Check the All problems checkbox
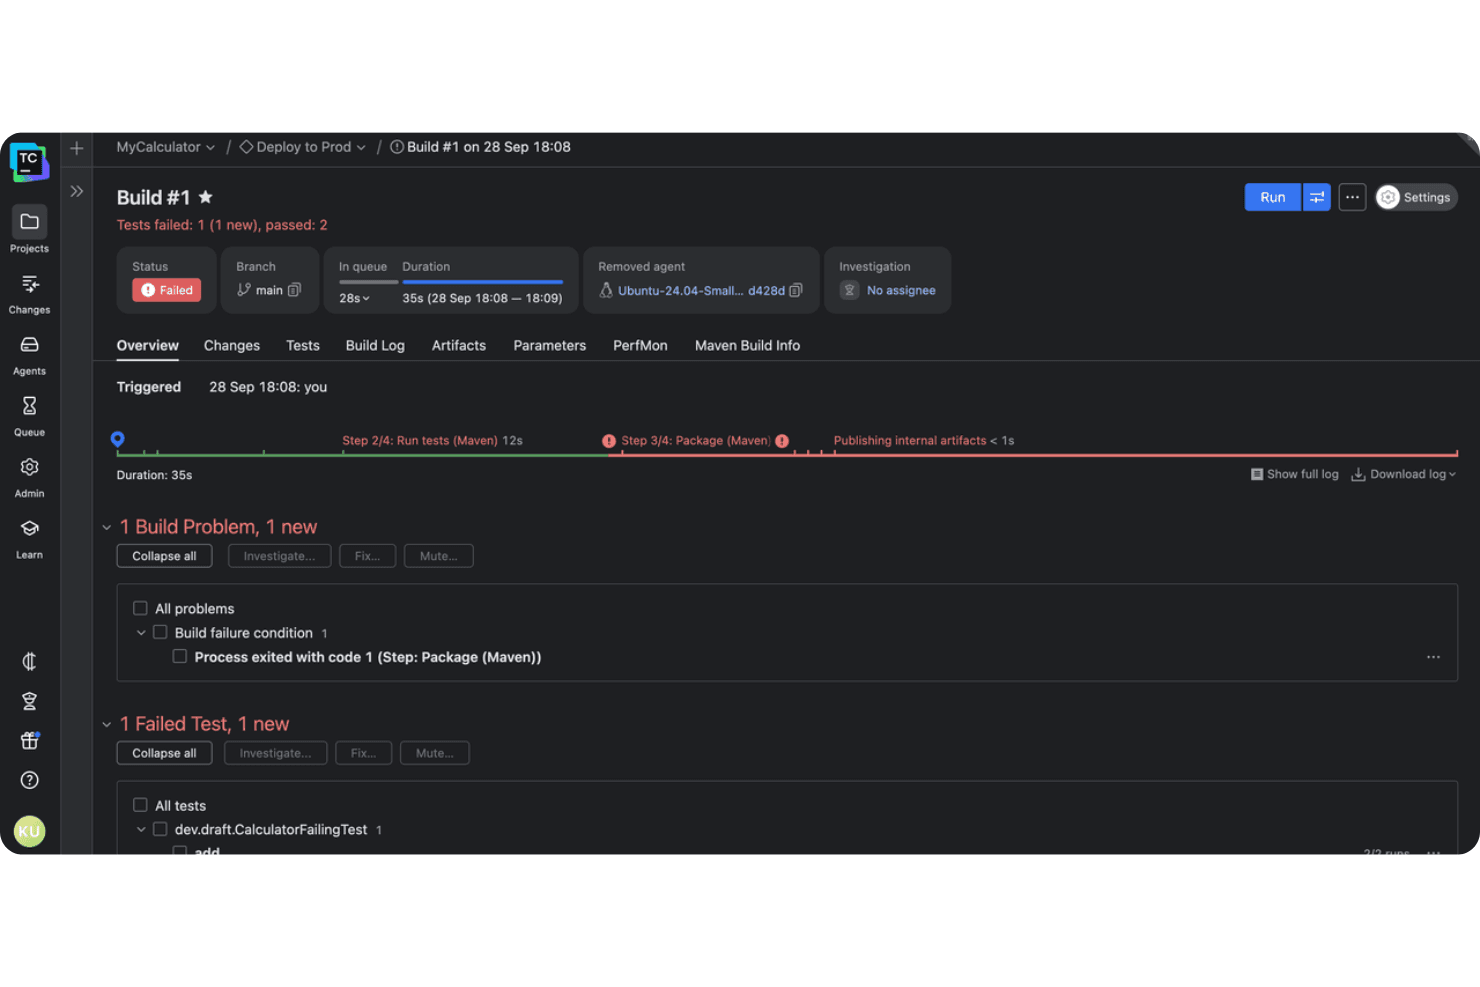1480x987 pixels. point(140,608)
